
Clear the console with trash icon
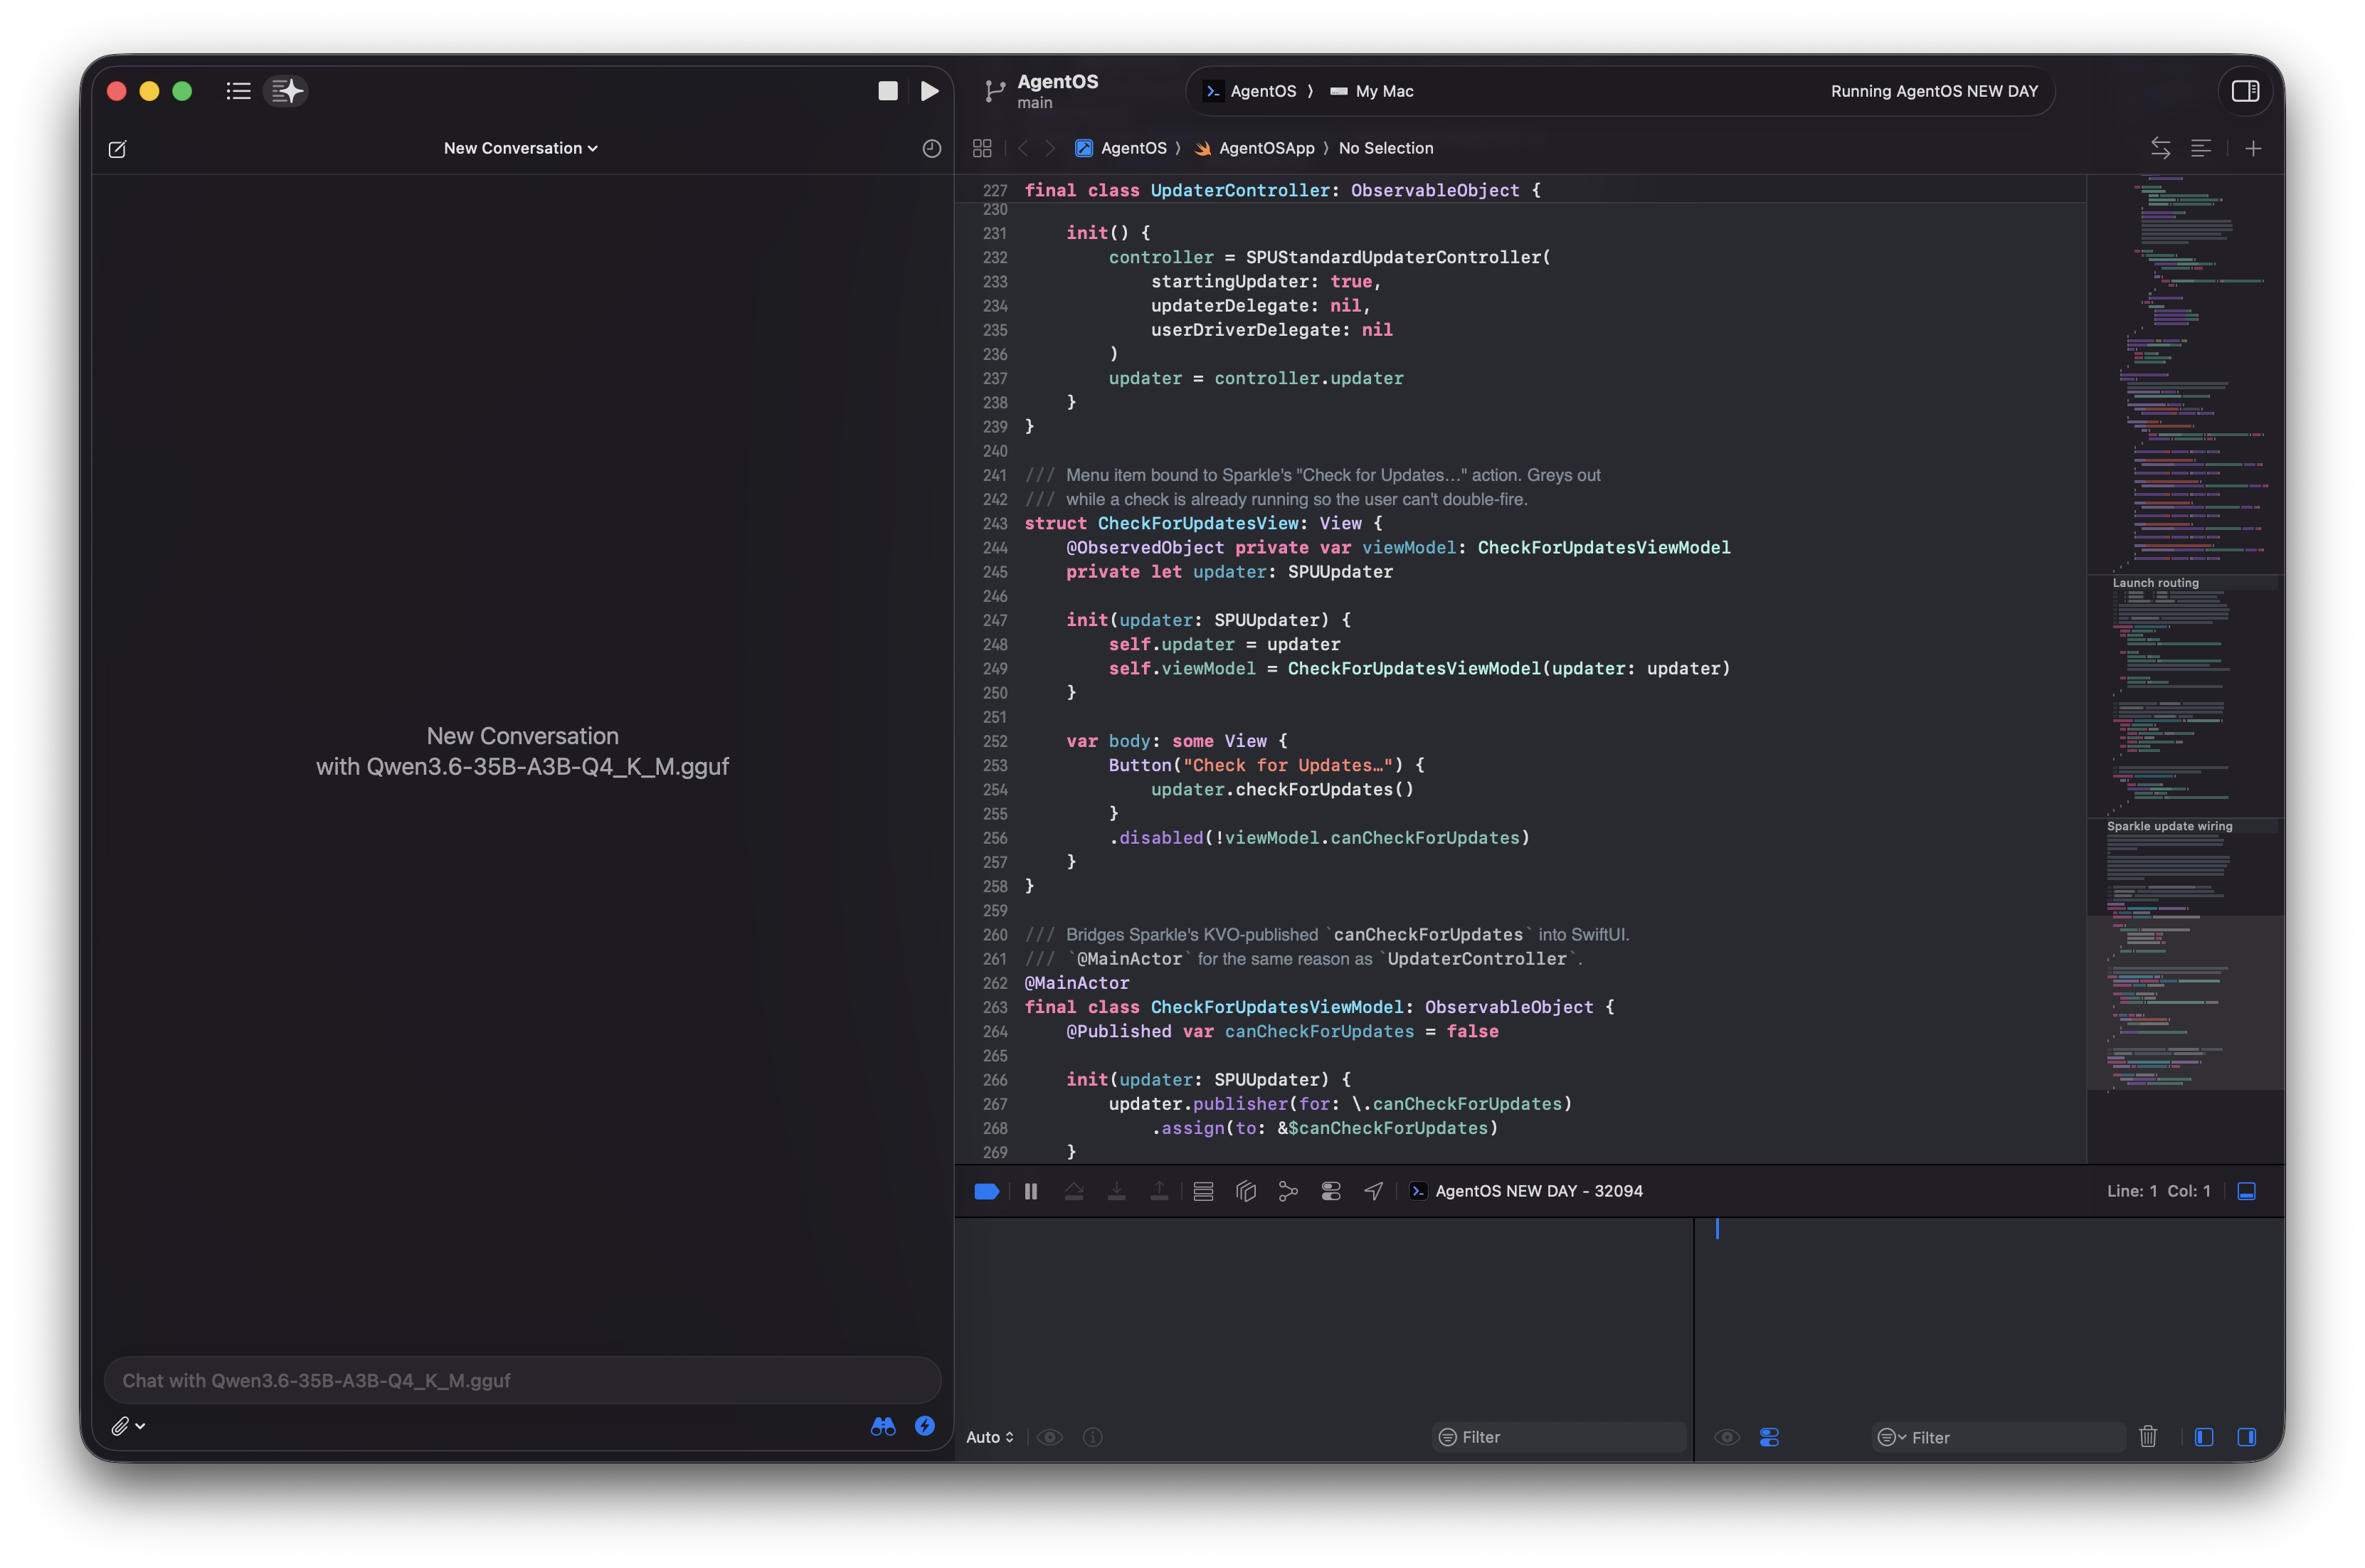point(2147,1437)
